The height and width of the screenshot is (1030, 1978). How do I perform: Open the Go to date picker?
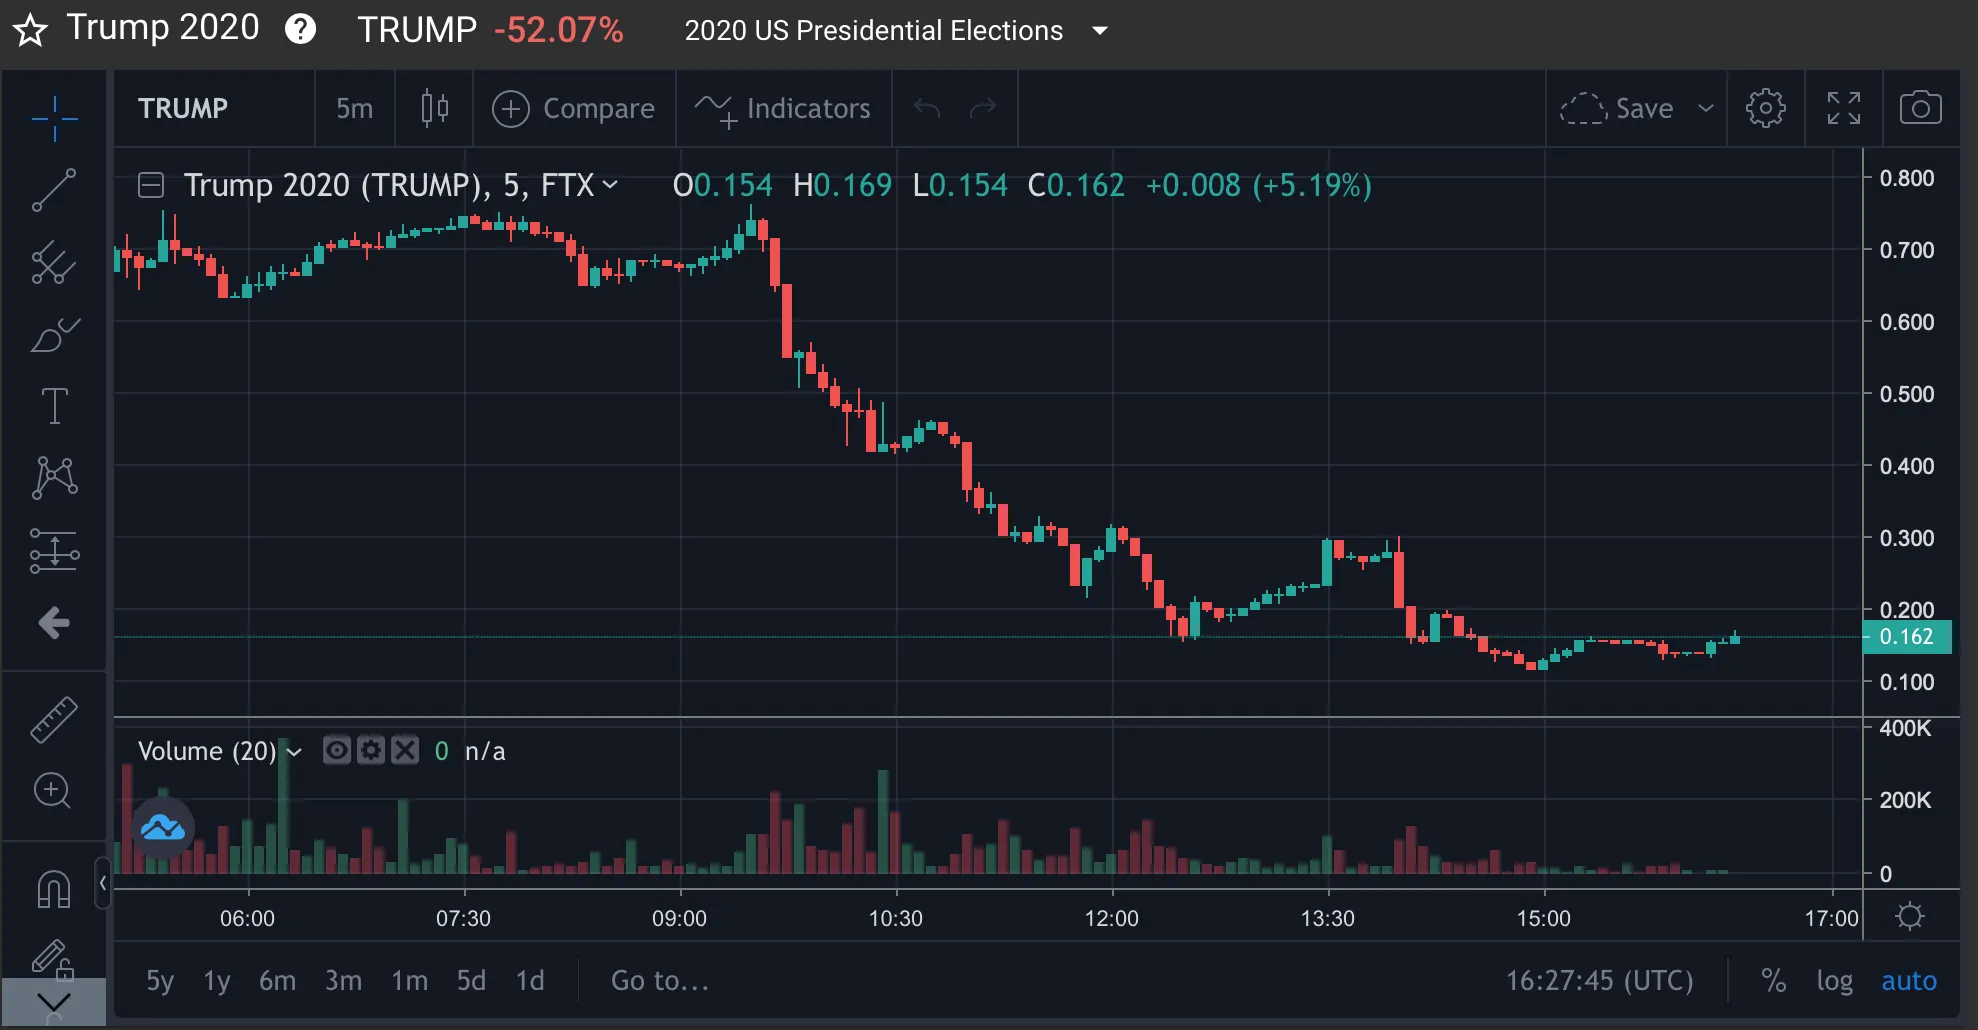[x=660, y=981]
